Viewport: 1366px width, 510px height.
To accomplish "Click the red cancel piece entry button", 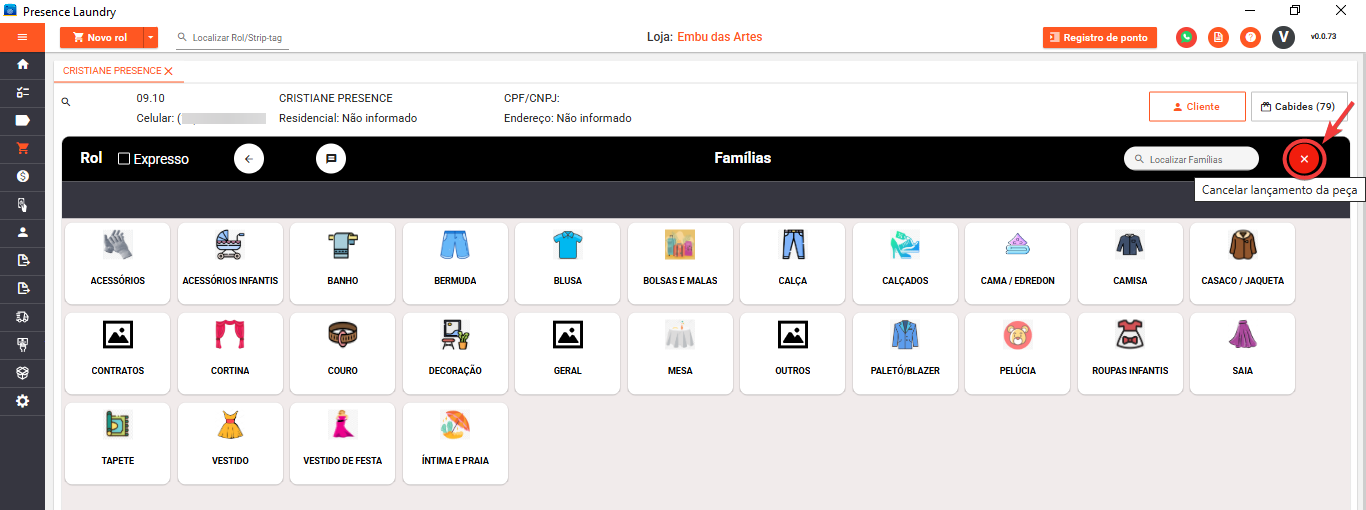I will click(x=1304, y=159).
